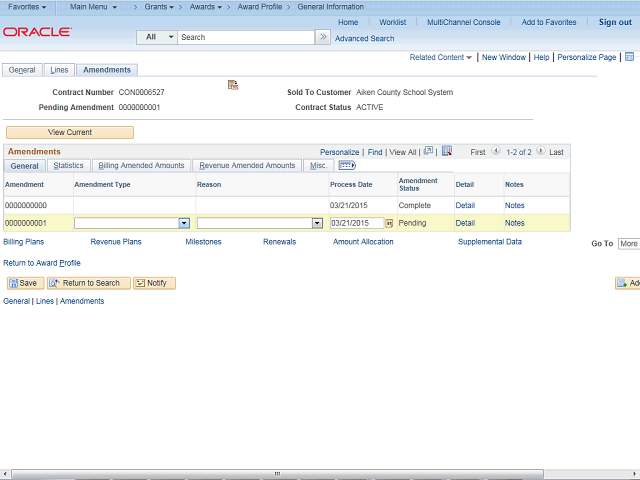
Task: Click the Search text field
Action: [x=246, y=37]
